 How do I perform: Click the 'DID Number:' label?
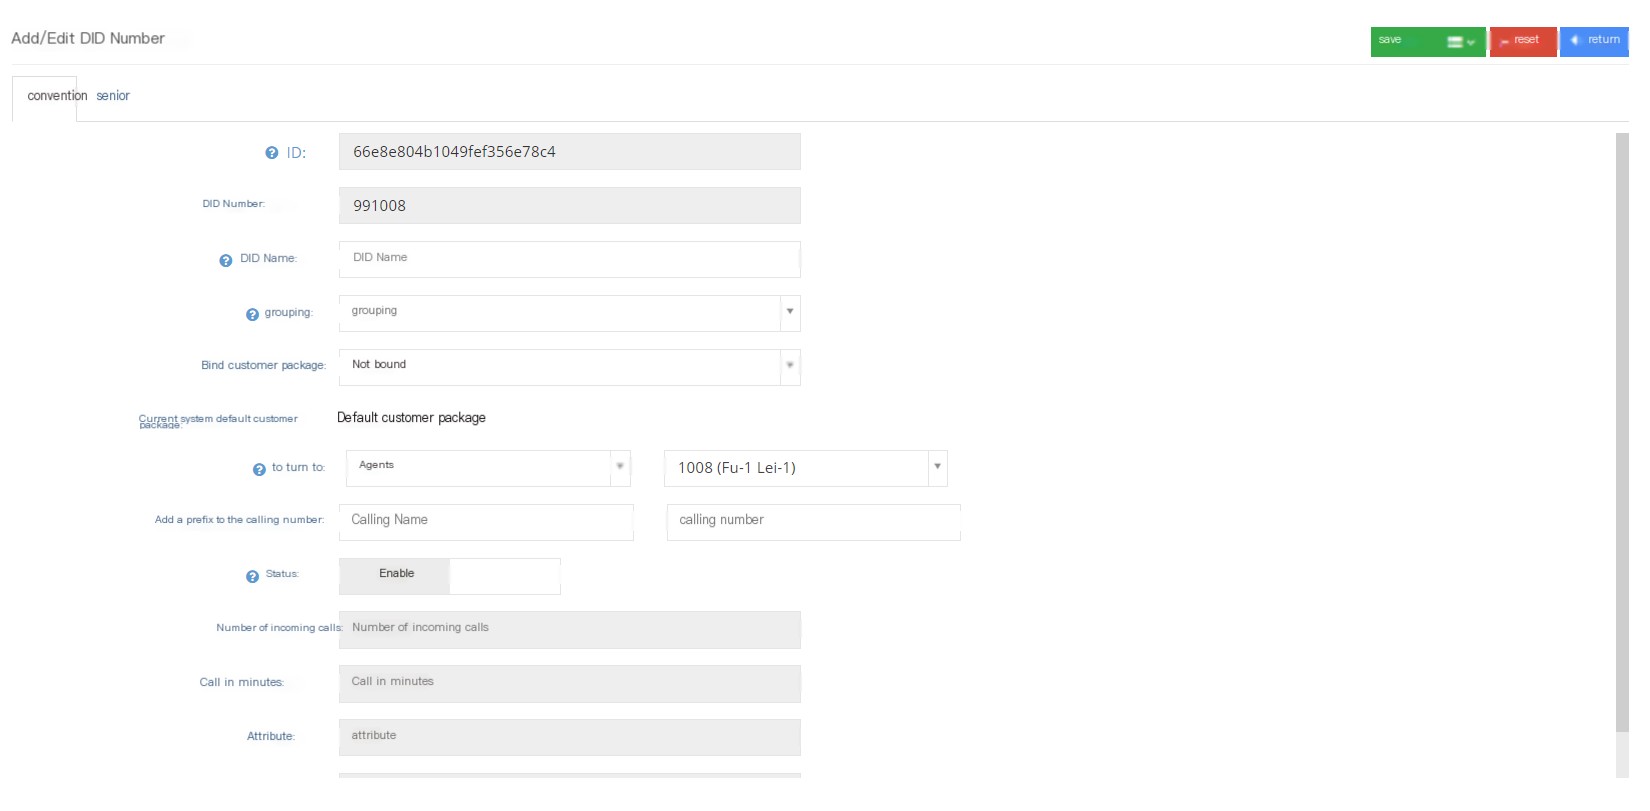[x=234, y=204]
